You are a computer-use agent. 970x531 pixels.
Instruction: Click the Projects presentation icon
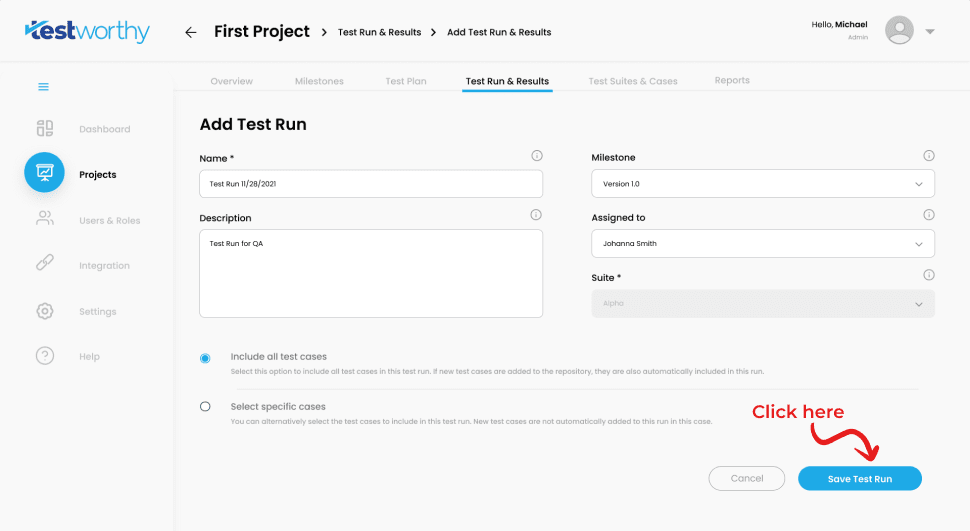(44, 173)
